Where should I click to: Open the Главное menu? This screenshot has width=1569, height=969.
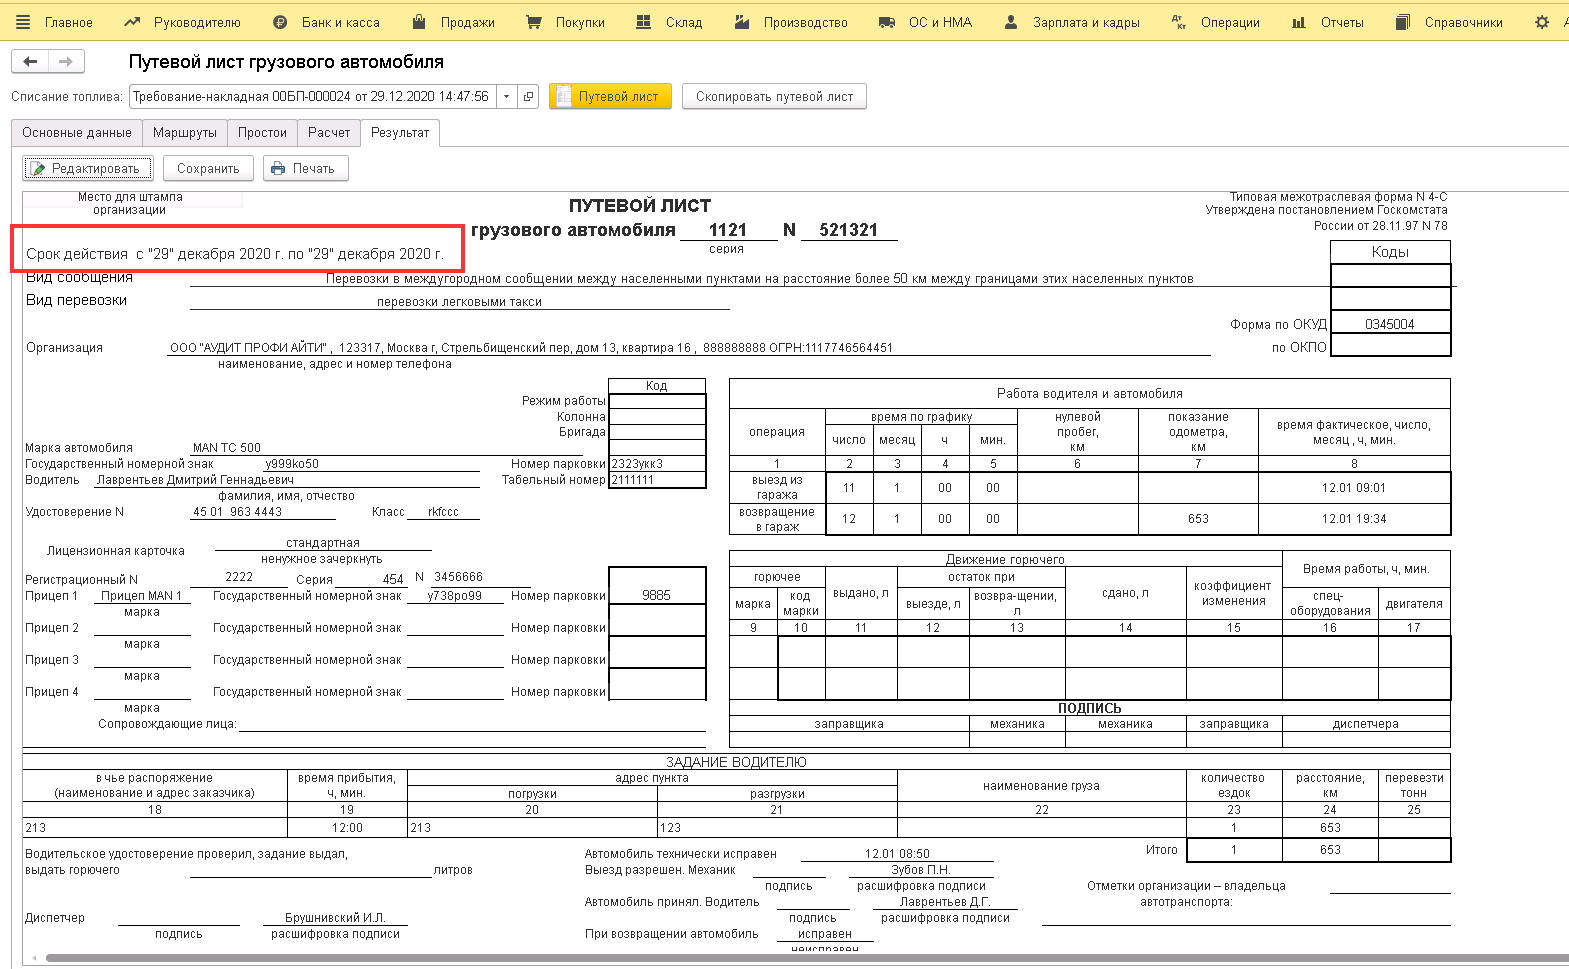(69, 22)
